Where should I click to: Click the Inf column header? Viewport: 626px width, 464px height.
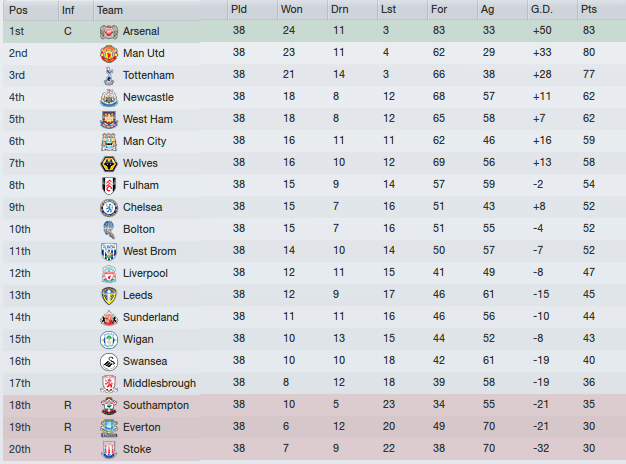[68, 9]
